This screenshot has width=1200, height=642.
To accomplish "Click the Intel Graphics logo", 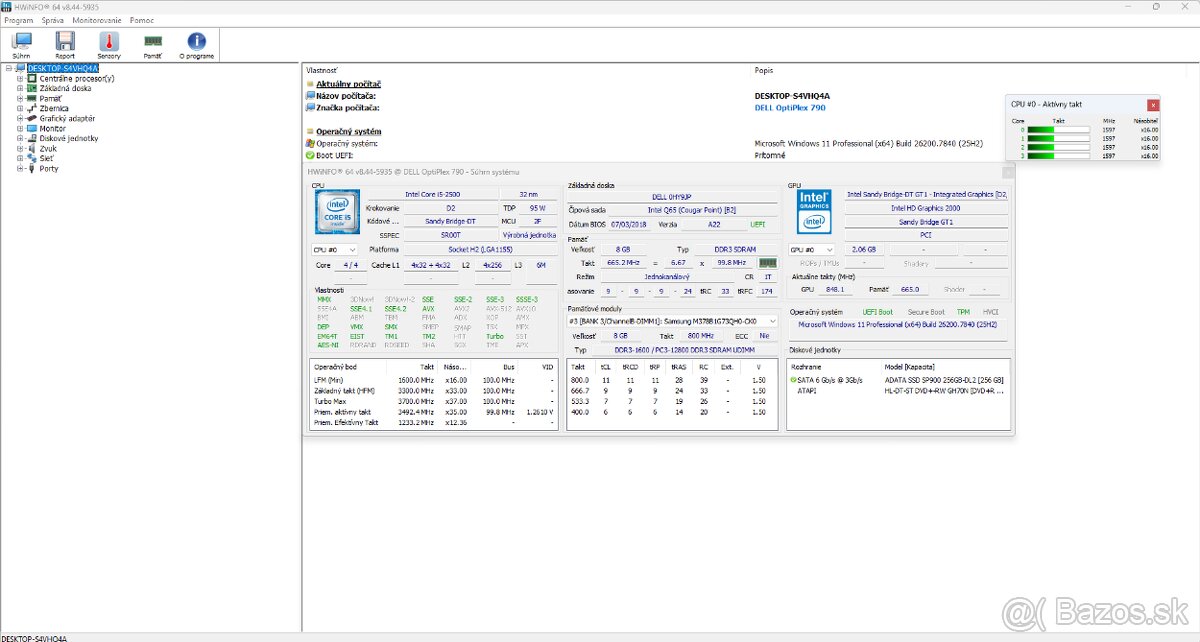I will tap(813, 211).
